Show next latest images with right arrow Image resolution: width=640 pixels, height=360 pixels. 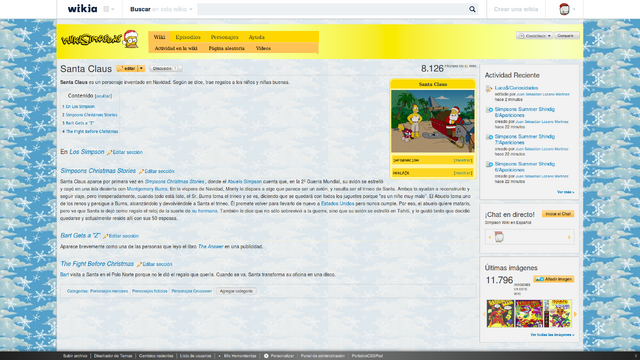tap(576, 314)
